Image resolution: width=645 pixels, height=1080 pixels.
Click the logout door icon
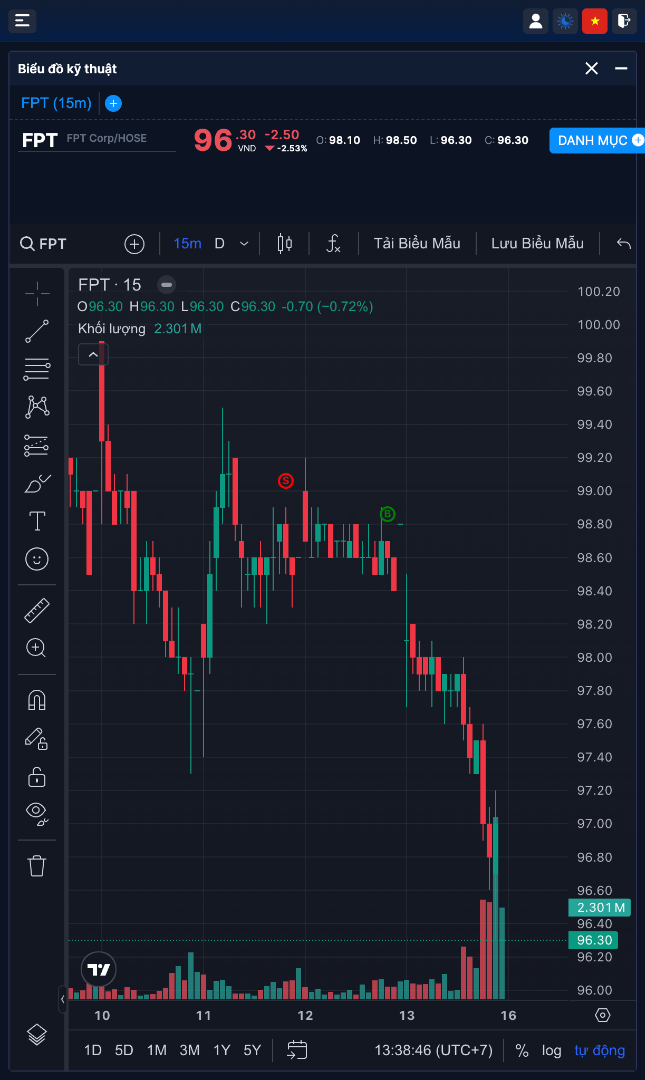coord(624,21)
